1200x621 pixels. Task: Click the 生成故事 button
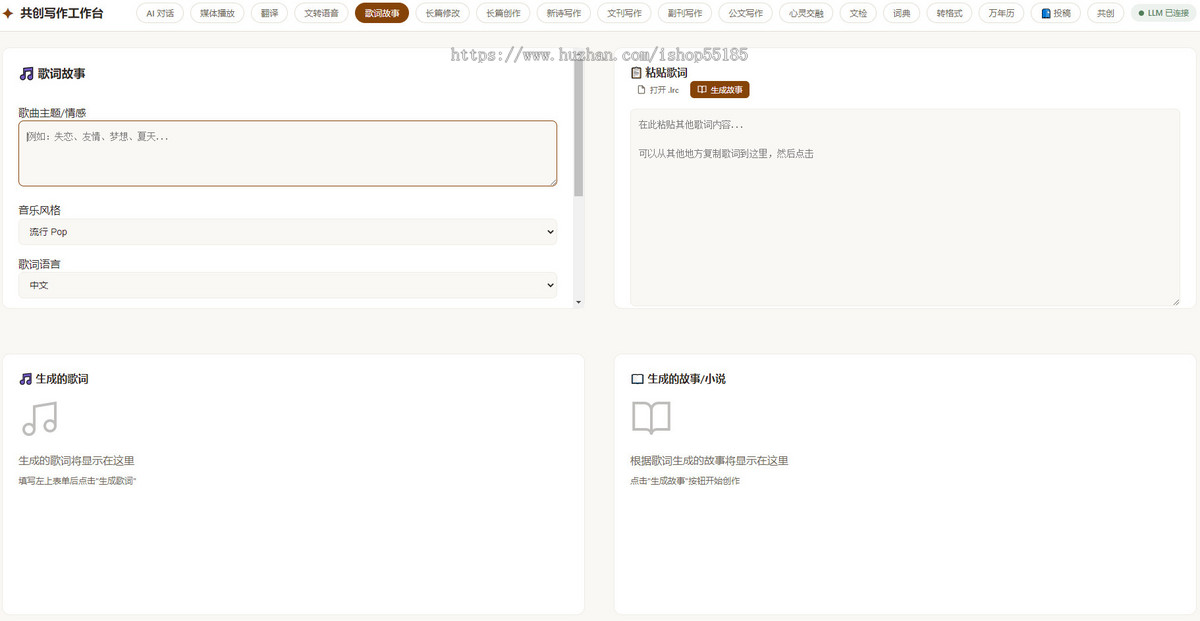coord(720,90)
